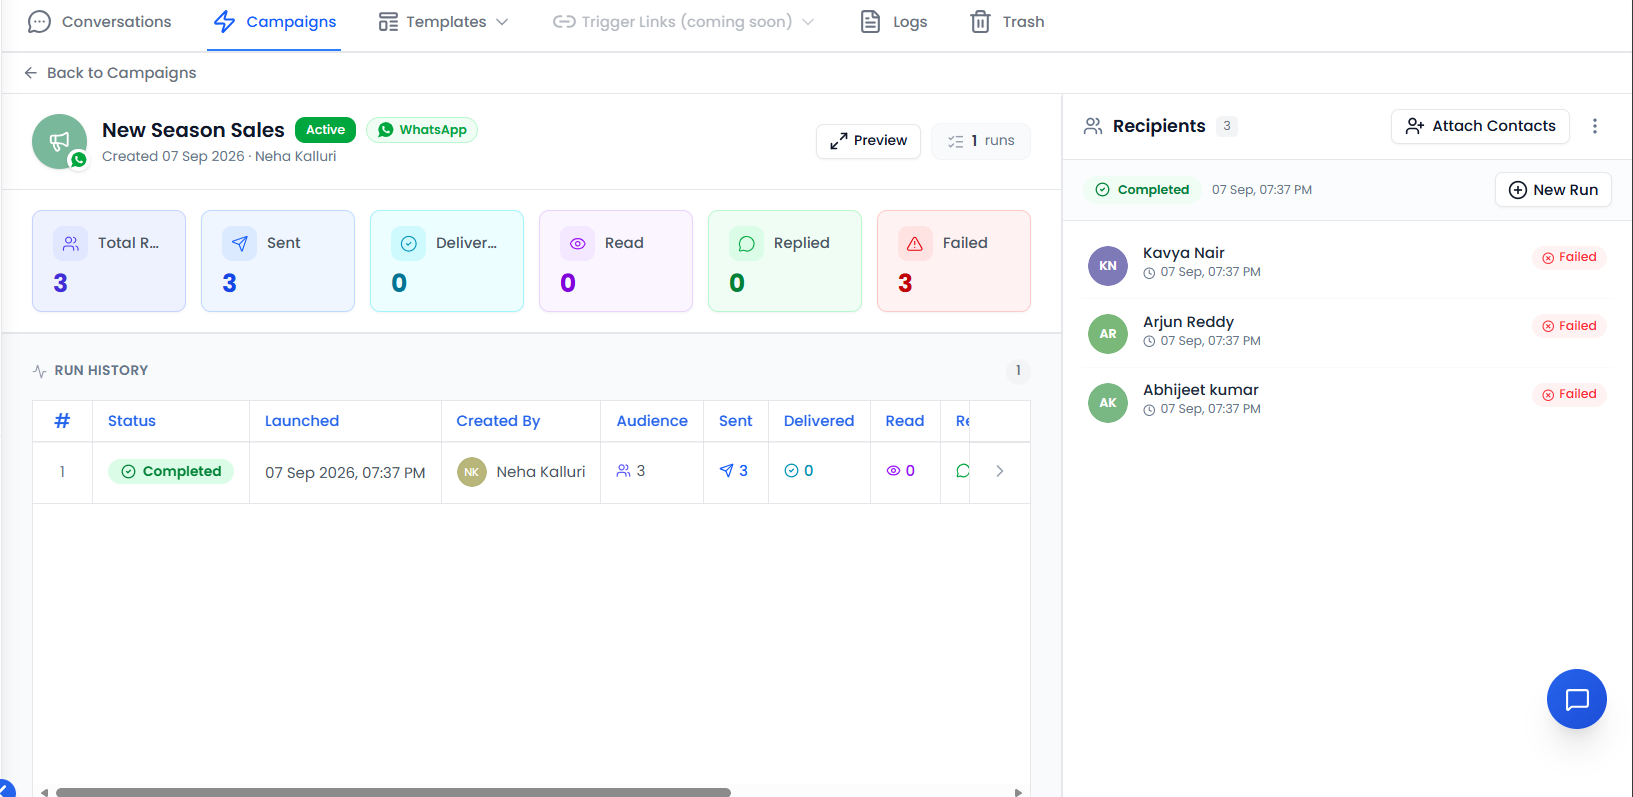Click the horizontal scrollbar under run history
Viewport: 1633px width, 797px height.
pyautogui.click(x=393, y=792)
